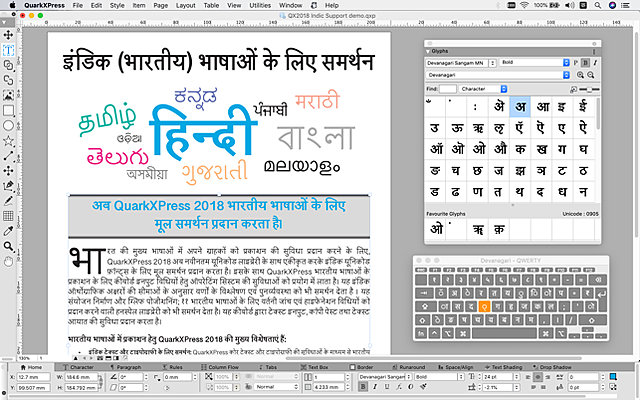Toggle Bold in measurements palette
Screen dimensions: 640x400
(363, 387)
